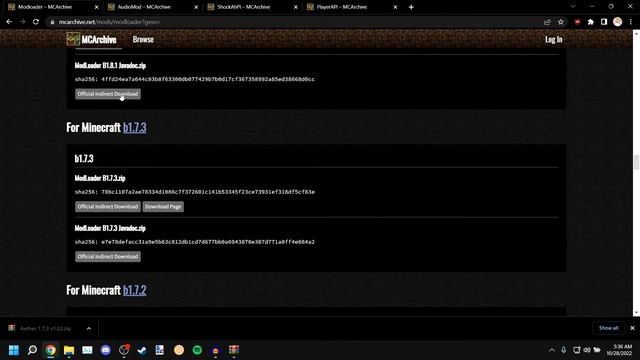Click the Log In link
640x360 pixels.
553,40
